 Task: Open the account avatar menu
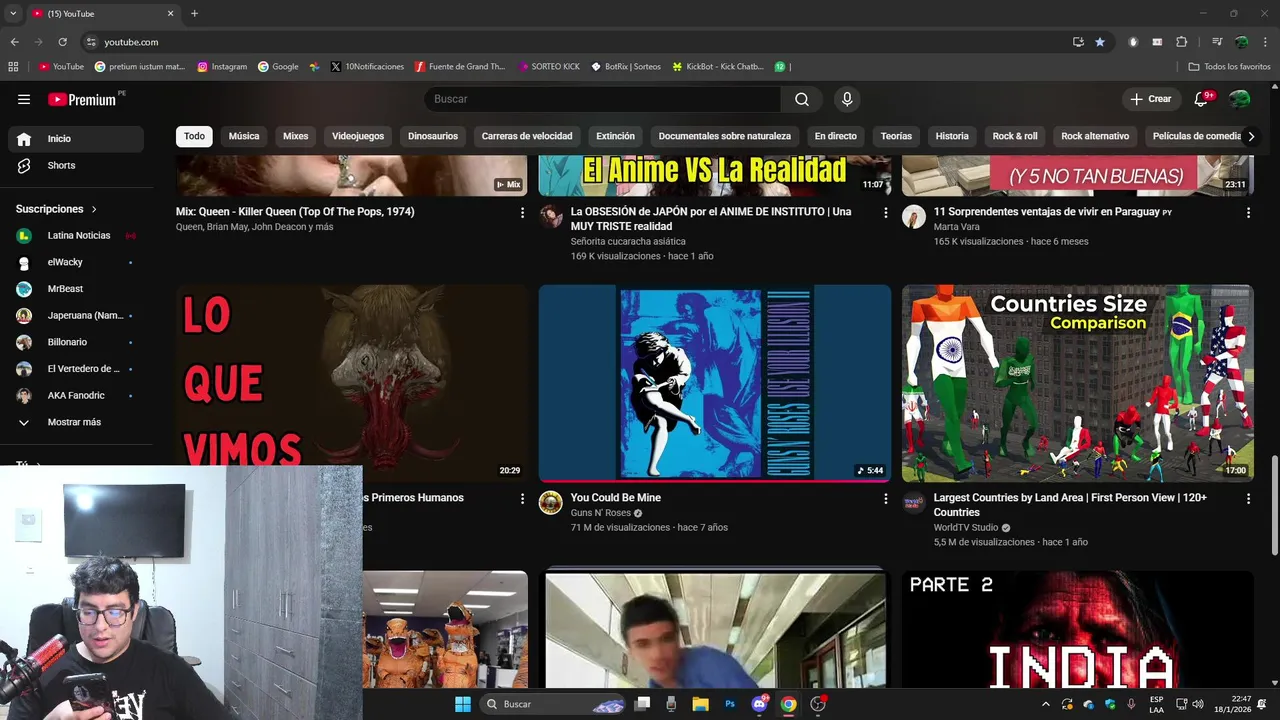[x=1240, y=99]
